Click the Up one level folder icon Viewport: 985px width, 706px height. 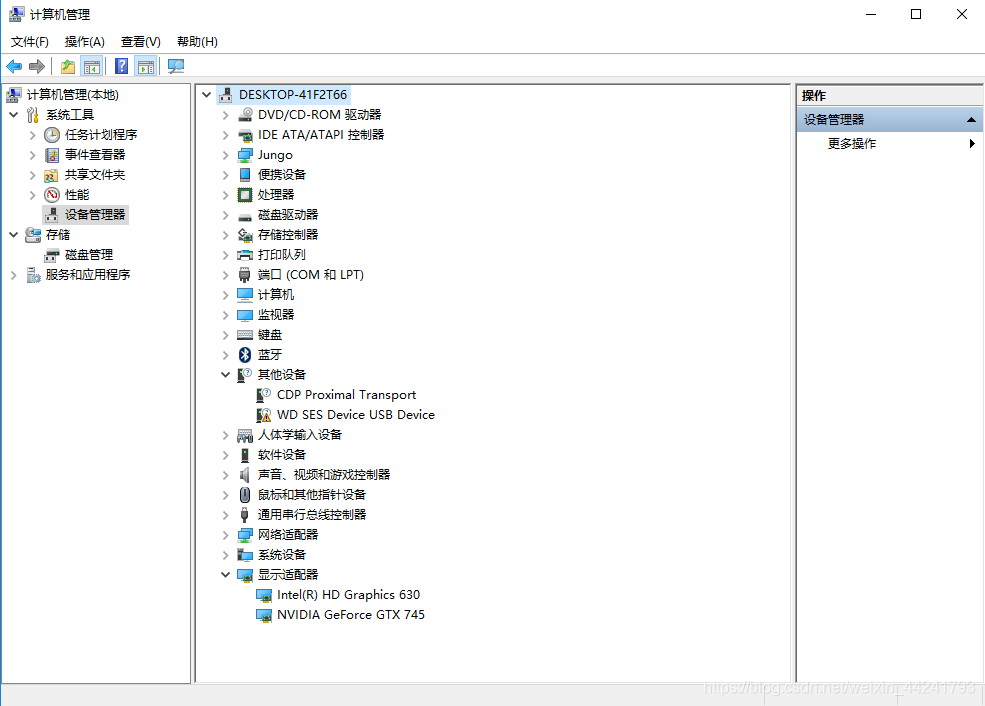coord(68,67)
